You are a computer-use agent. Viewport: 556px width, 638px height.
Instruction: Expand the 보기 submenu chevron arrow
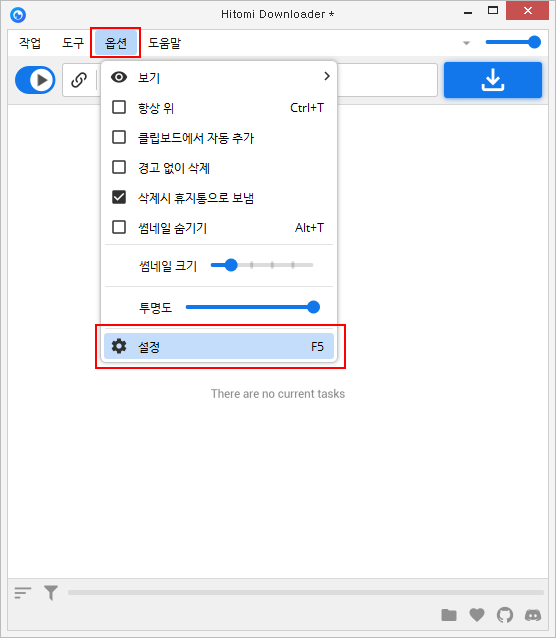point(326,76)
